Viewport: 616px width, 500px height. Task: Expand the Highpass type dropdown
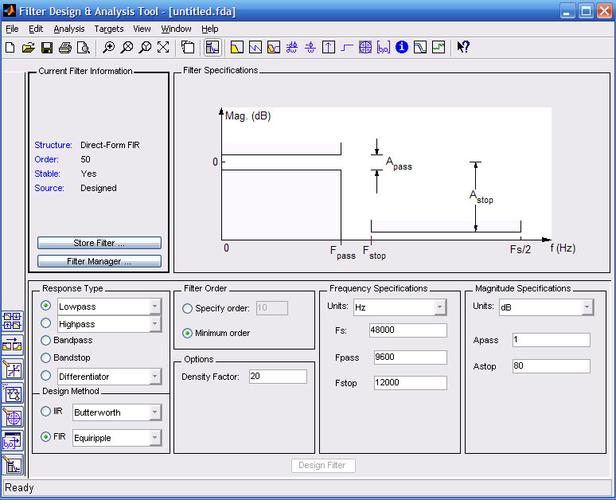[x=155, y=323]
